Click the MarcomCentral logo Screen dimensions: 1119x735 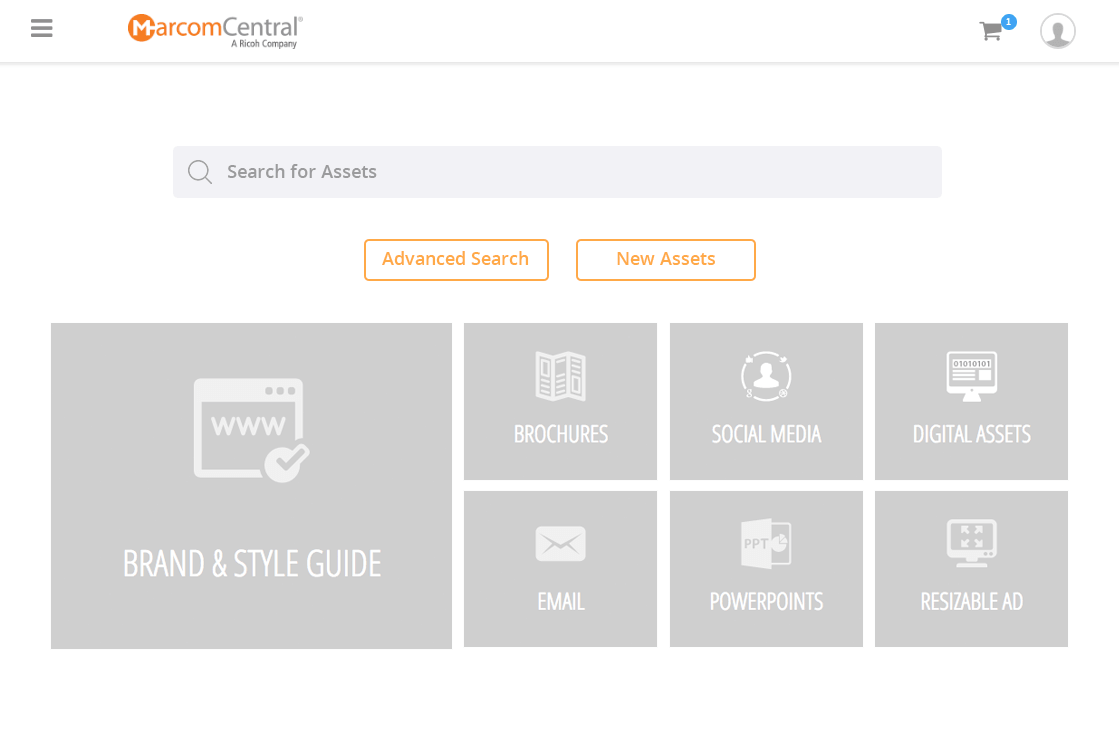click(215, 31)
